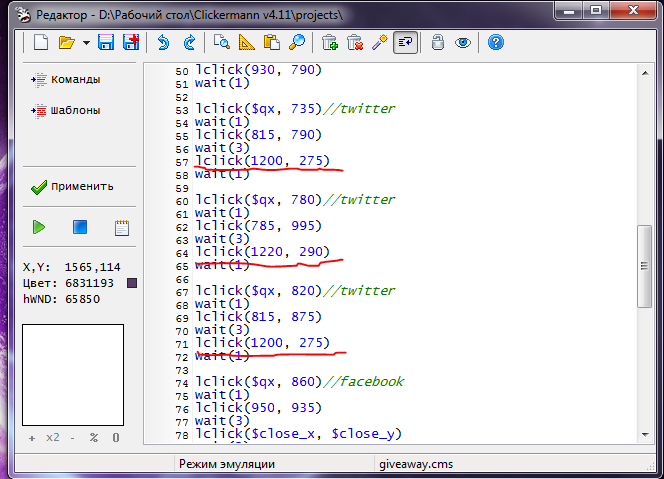Image resolution: width=664 pixels, height=479 pixels.
Task: Click giveaway.cms file name in status bar
Action: tap(416, 464)
